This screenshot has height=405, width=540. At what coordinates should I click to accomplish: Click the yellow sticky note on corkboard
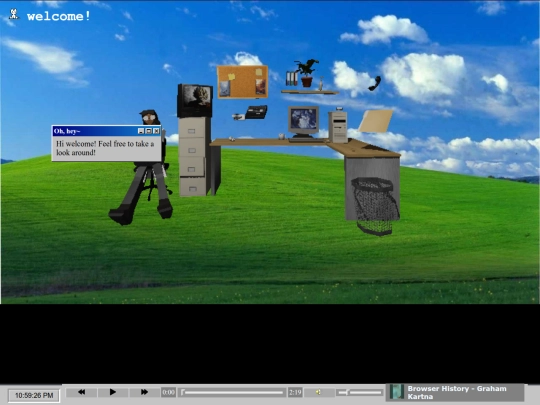pos(232,76)
